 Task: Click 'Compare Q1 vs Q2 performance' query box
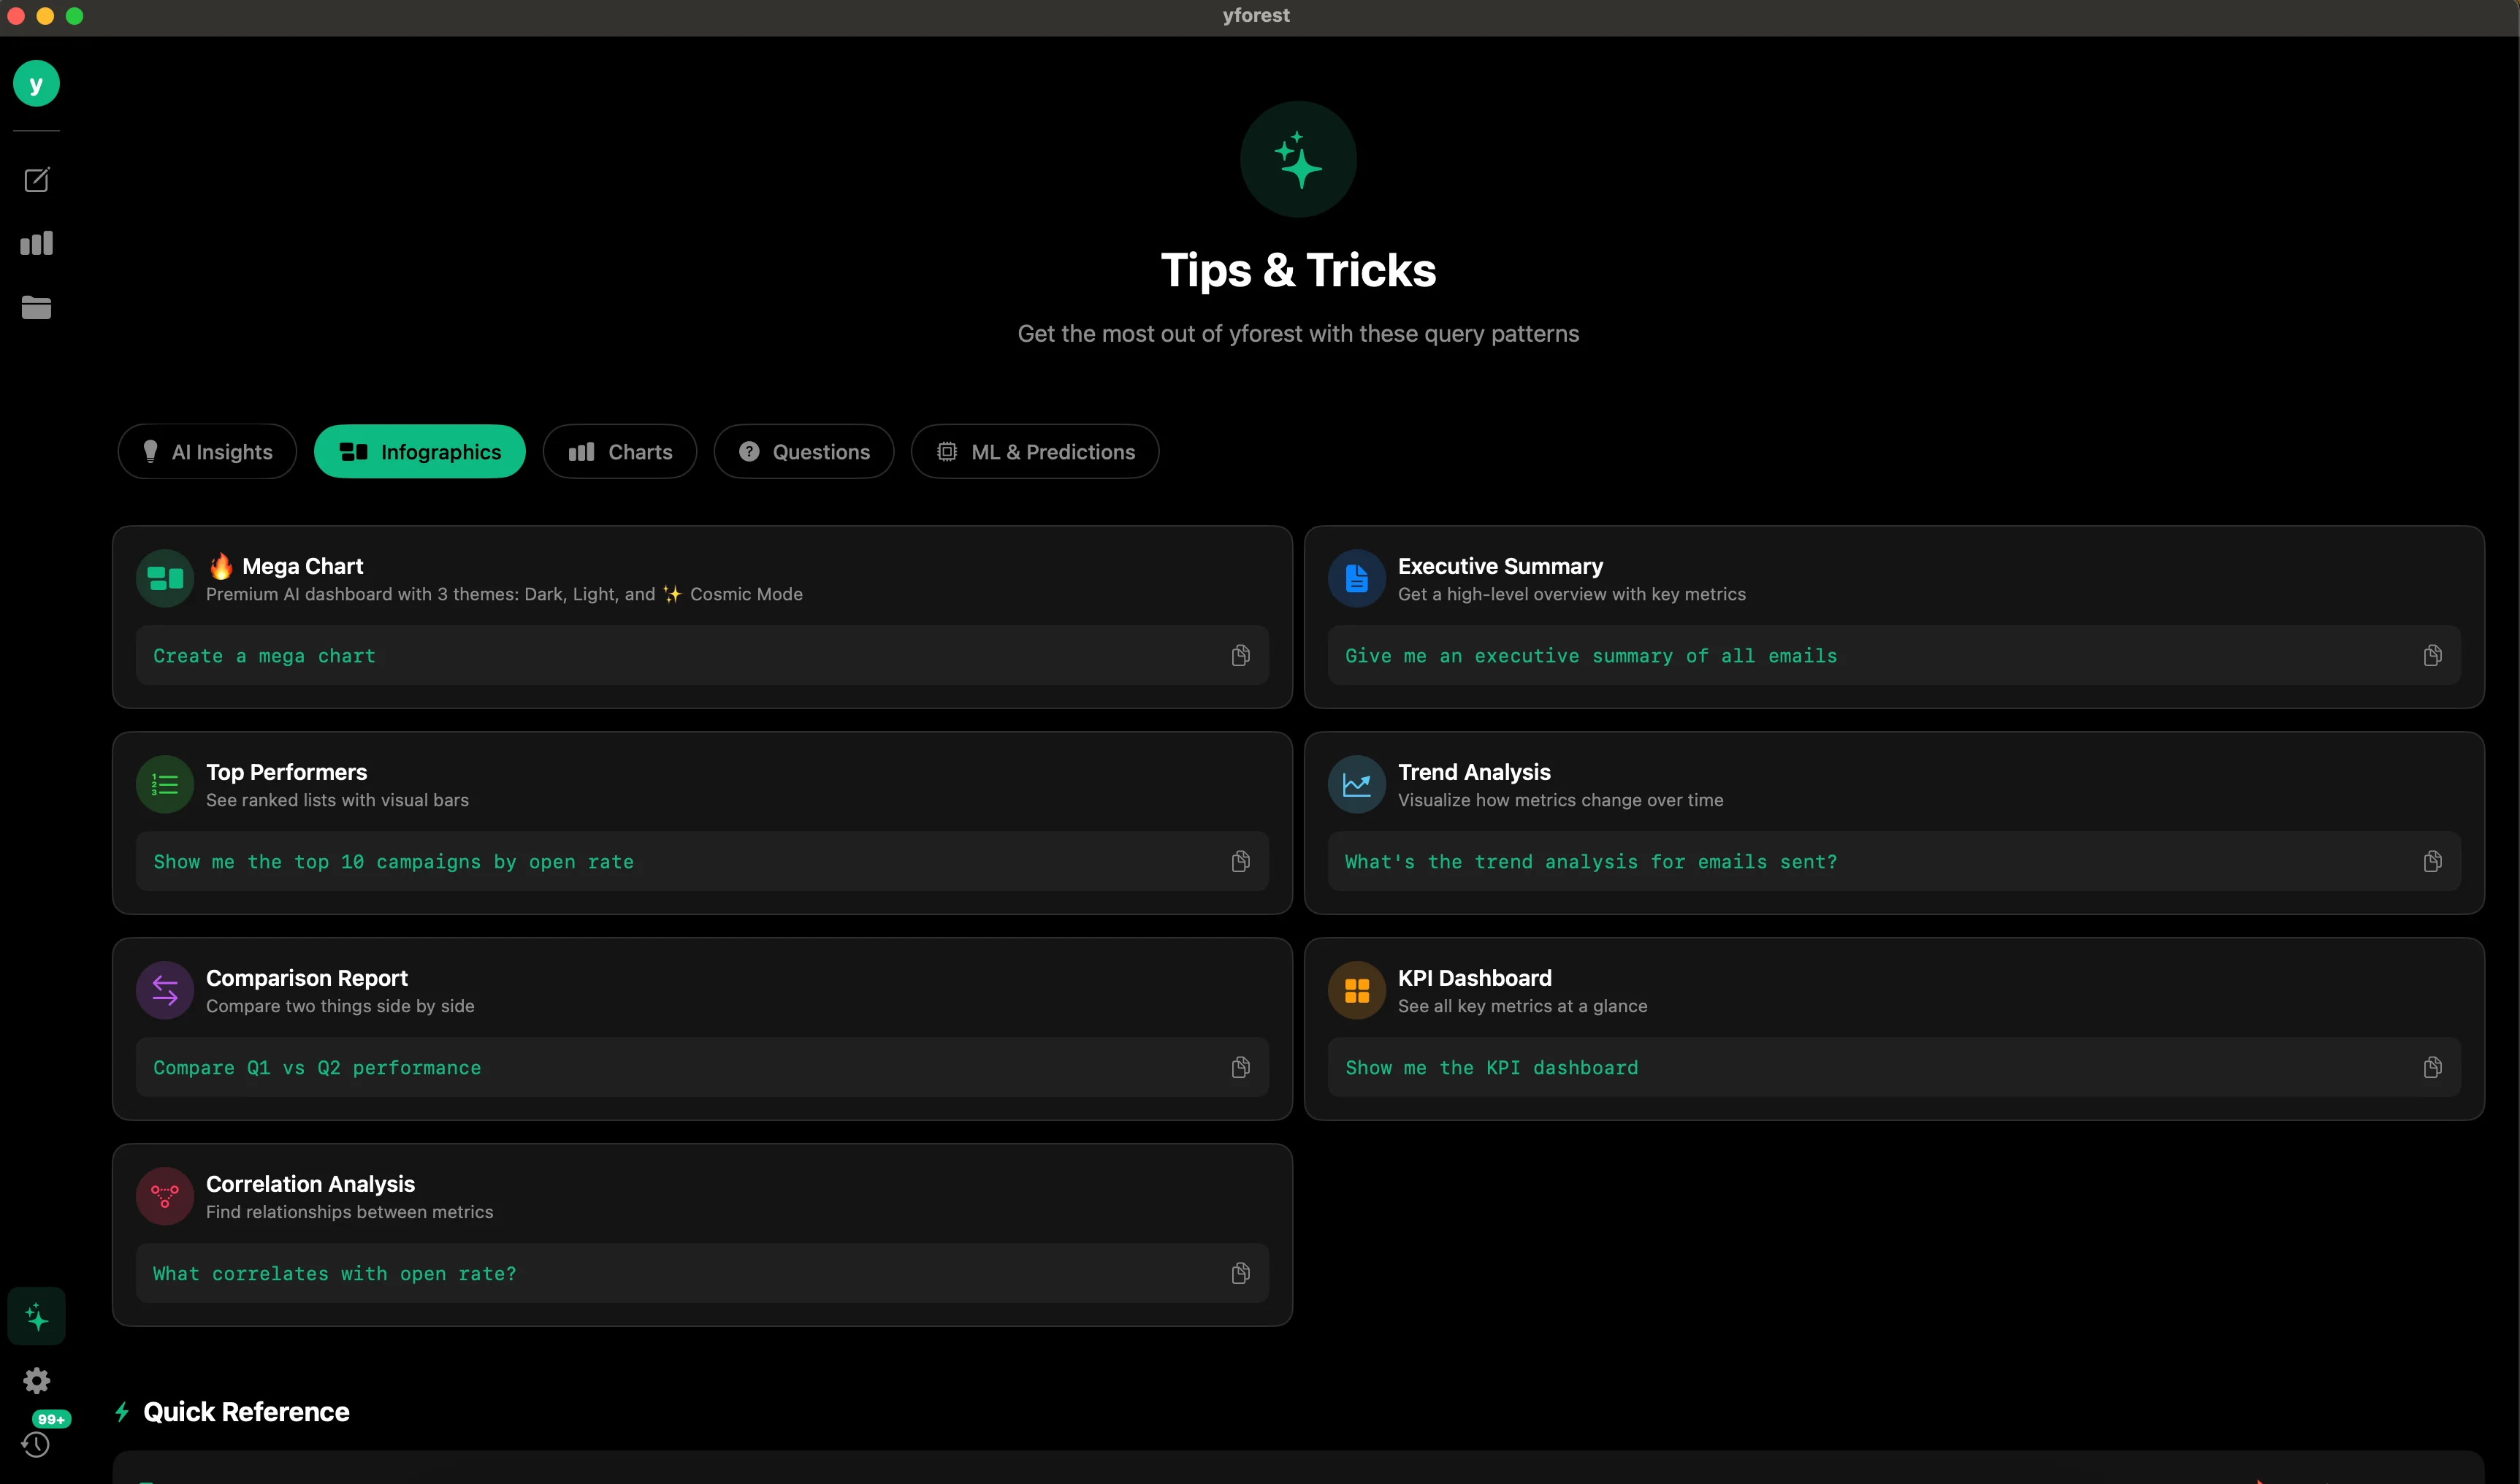pyautogui.click(x=702, y=1068)
